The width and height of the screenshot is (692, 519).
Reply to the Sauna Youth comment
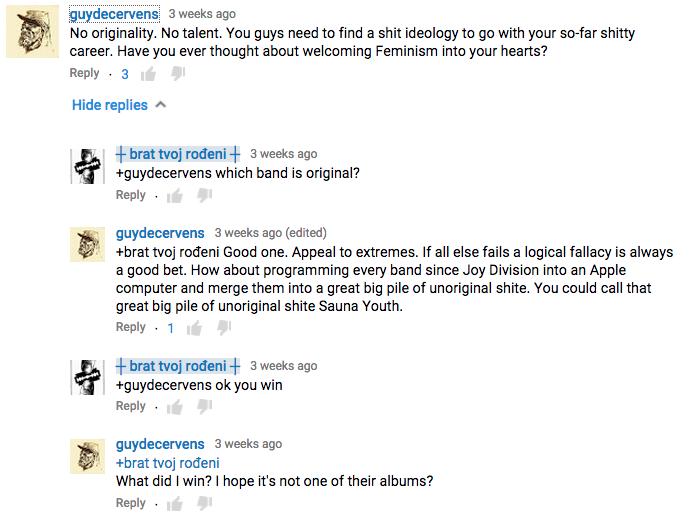[131, 327]
